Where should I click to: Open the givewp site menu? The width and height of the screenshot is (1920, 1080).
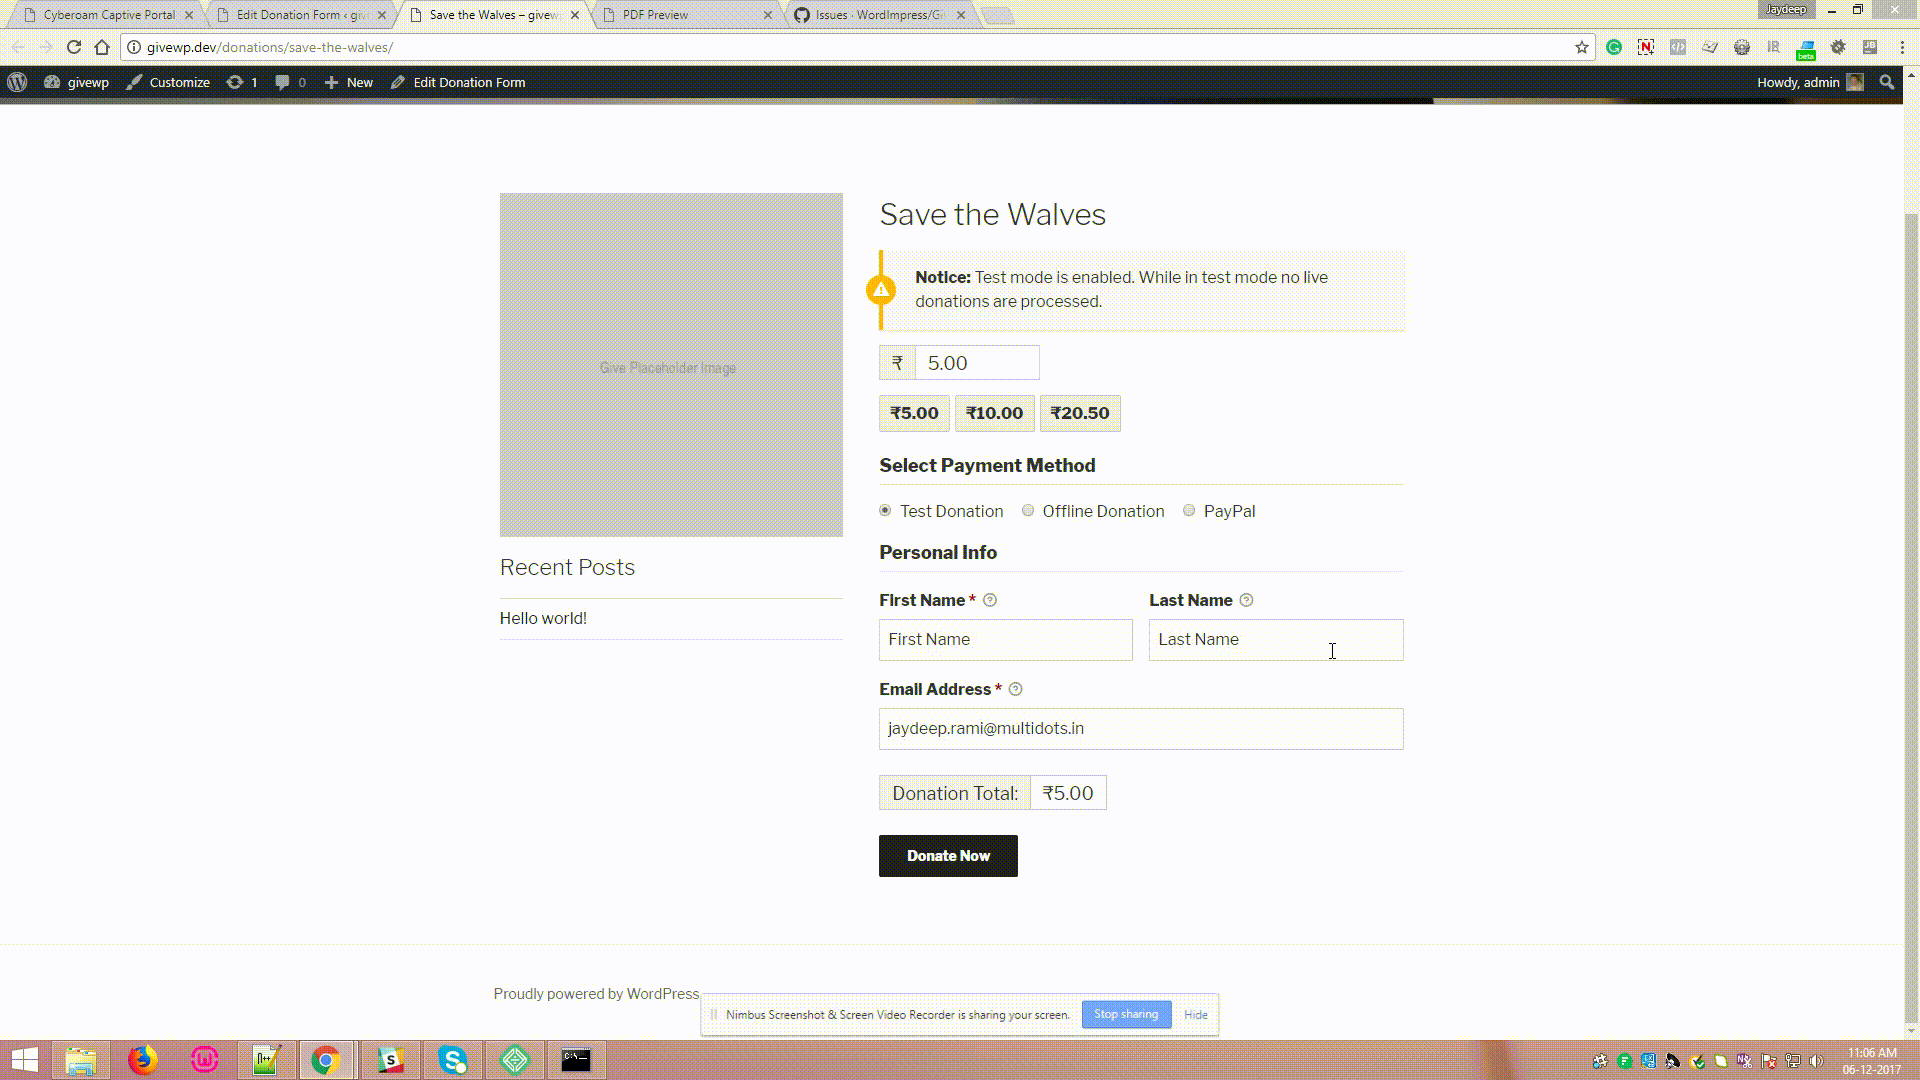point(76,83)
